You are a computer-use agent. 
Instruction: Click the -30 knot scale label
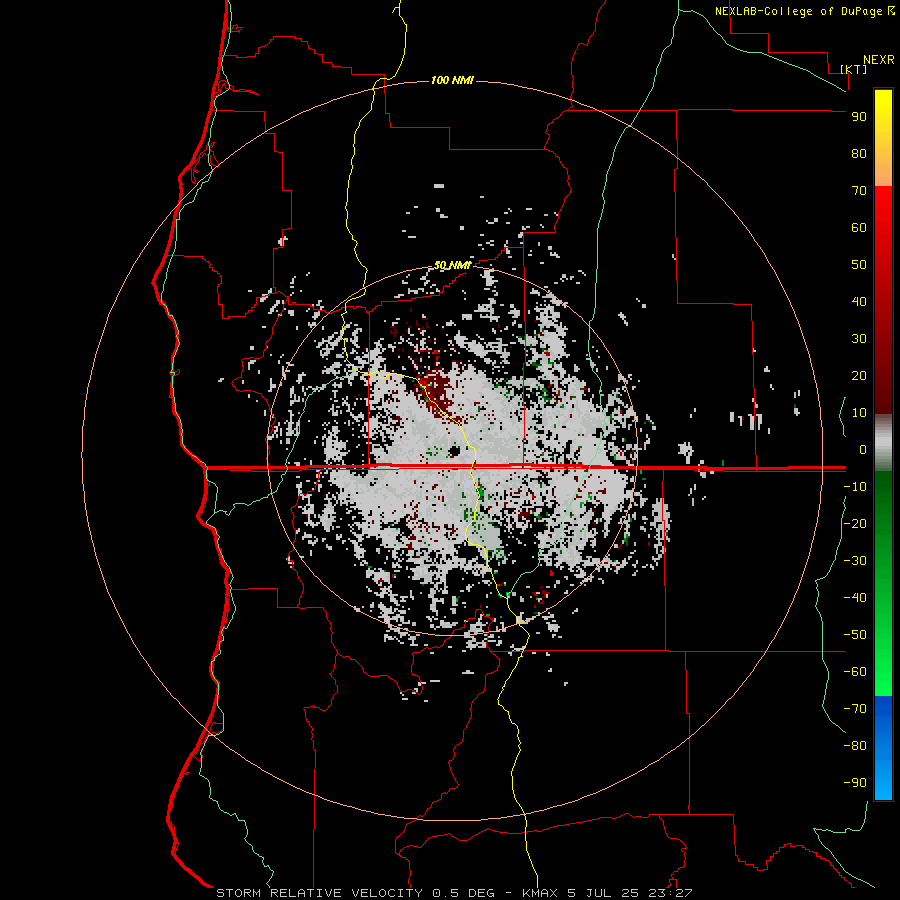tap(855, 561)
